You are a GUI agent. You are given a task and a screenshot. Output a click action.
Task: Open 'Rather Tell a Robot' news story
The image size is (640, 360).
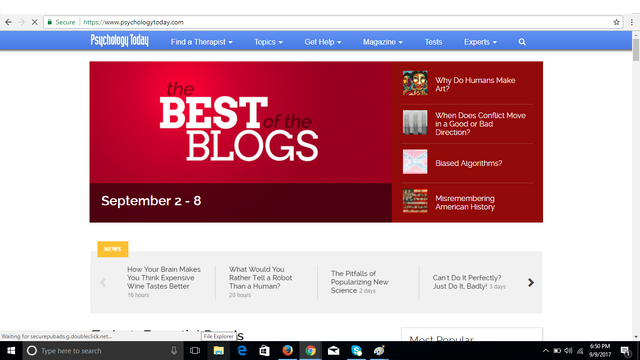260,278
